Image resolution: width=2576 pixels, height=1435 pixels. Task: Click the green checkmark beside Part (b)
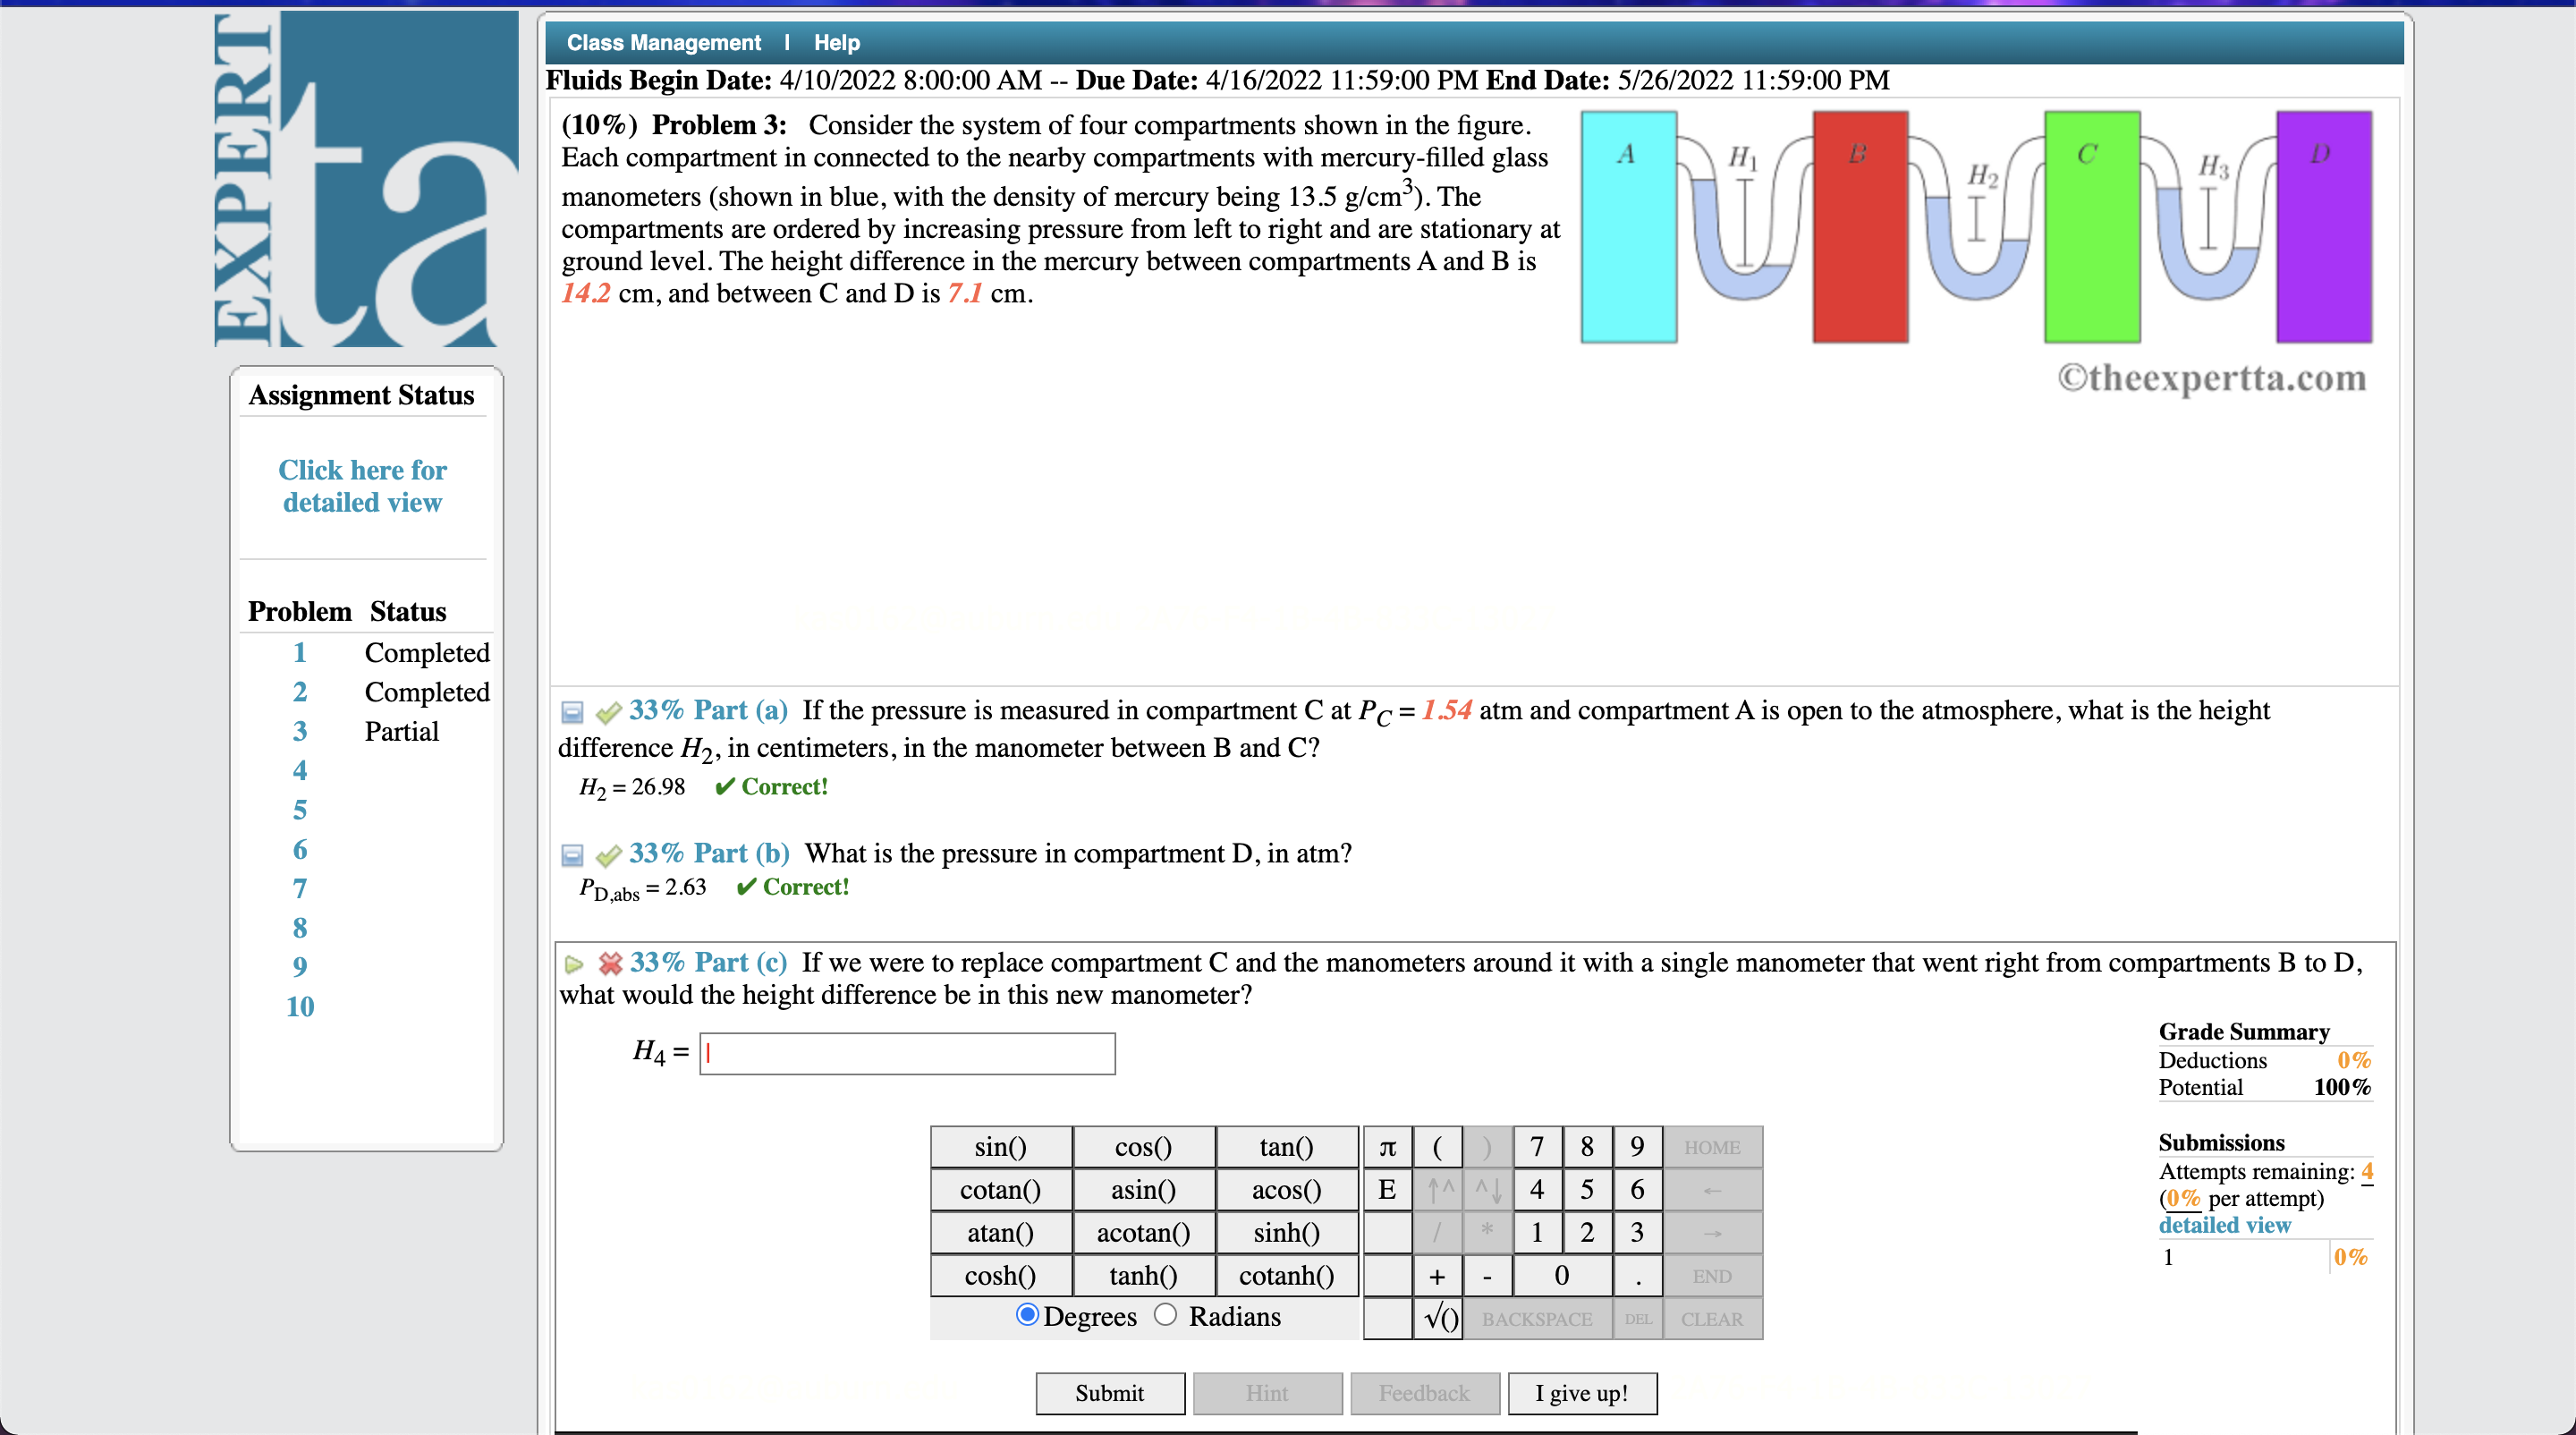(x=609, y=855)
